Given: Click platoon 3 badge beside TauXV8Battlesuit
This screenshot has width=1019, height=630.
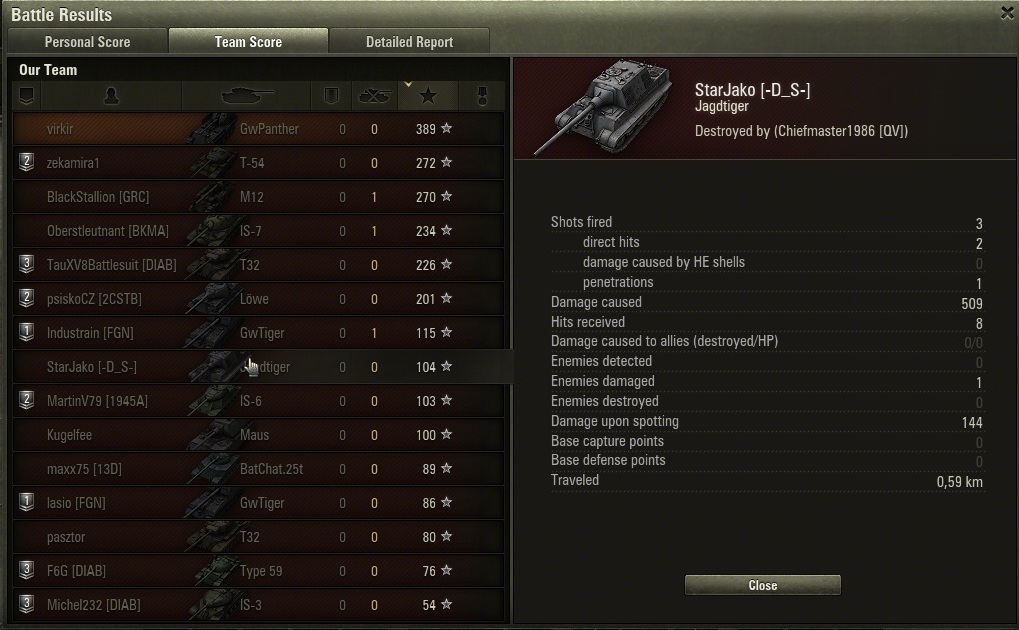Looking at the screenshot, I should tap(26, 264).
